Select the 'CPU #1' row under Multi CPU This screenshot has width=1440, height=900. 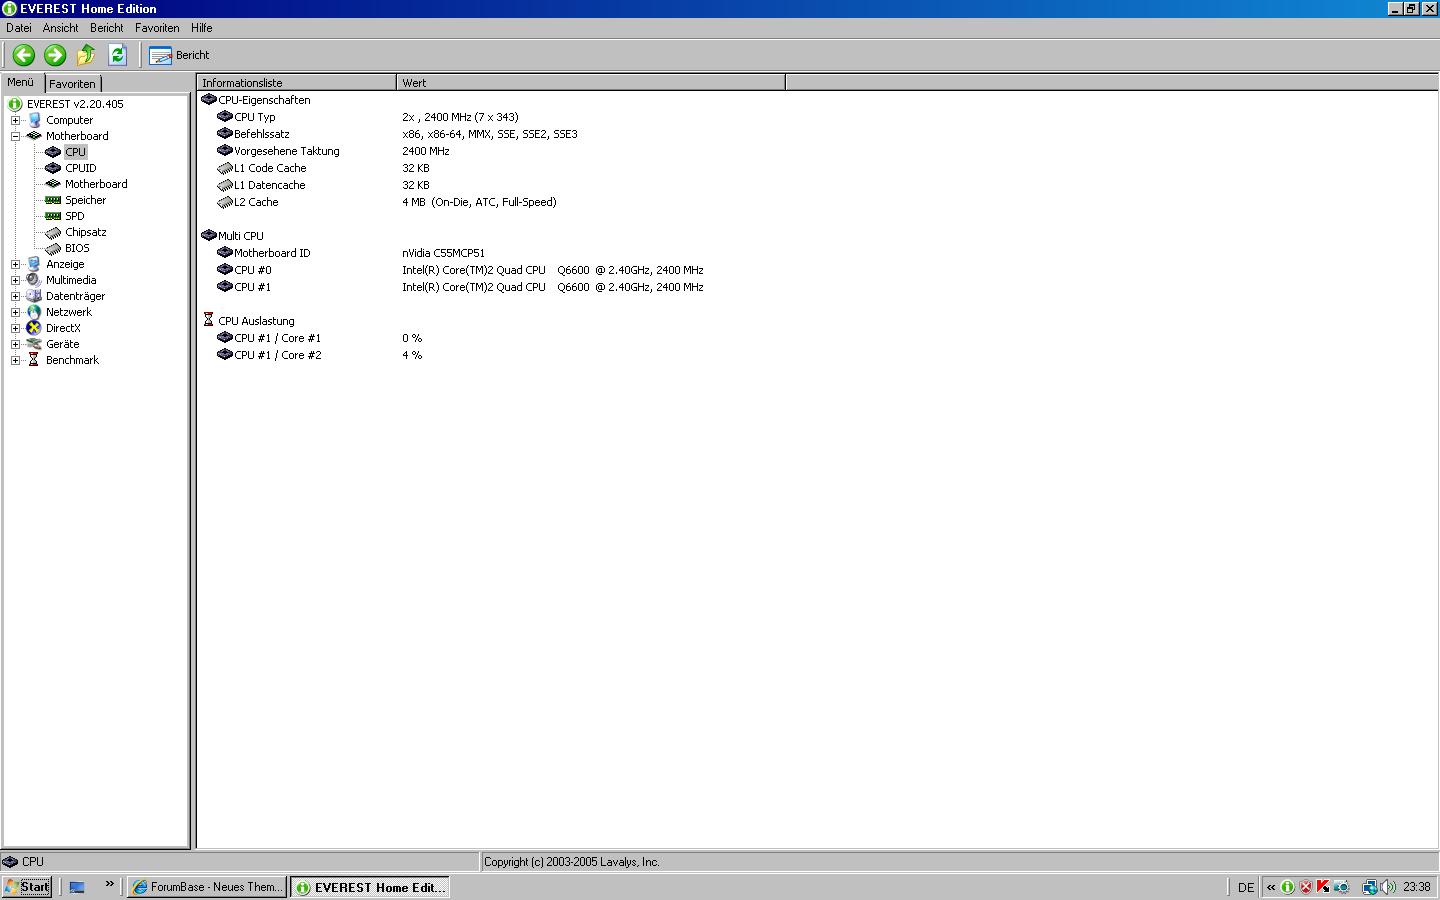point(460,287)
